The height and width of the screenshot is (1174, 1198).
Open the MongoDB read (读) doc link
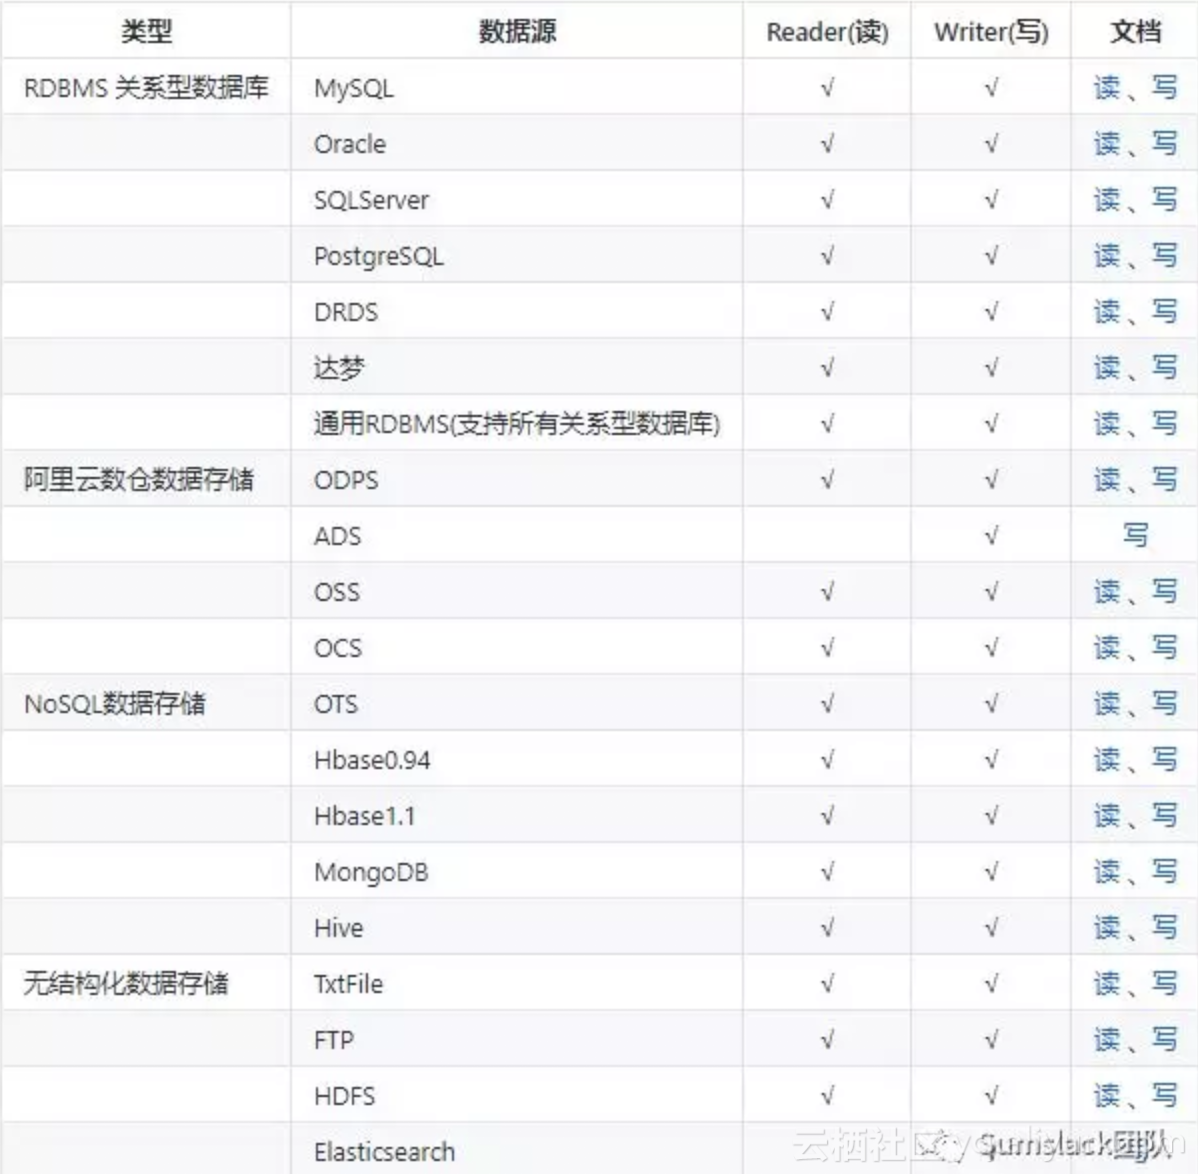coord(1107,872)
